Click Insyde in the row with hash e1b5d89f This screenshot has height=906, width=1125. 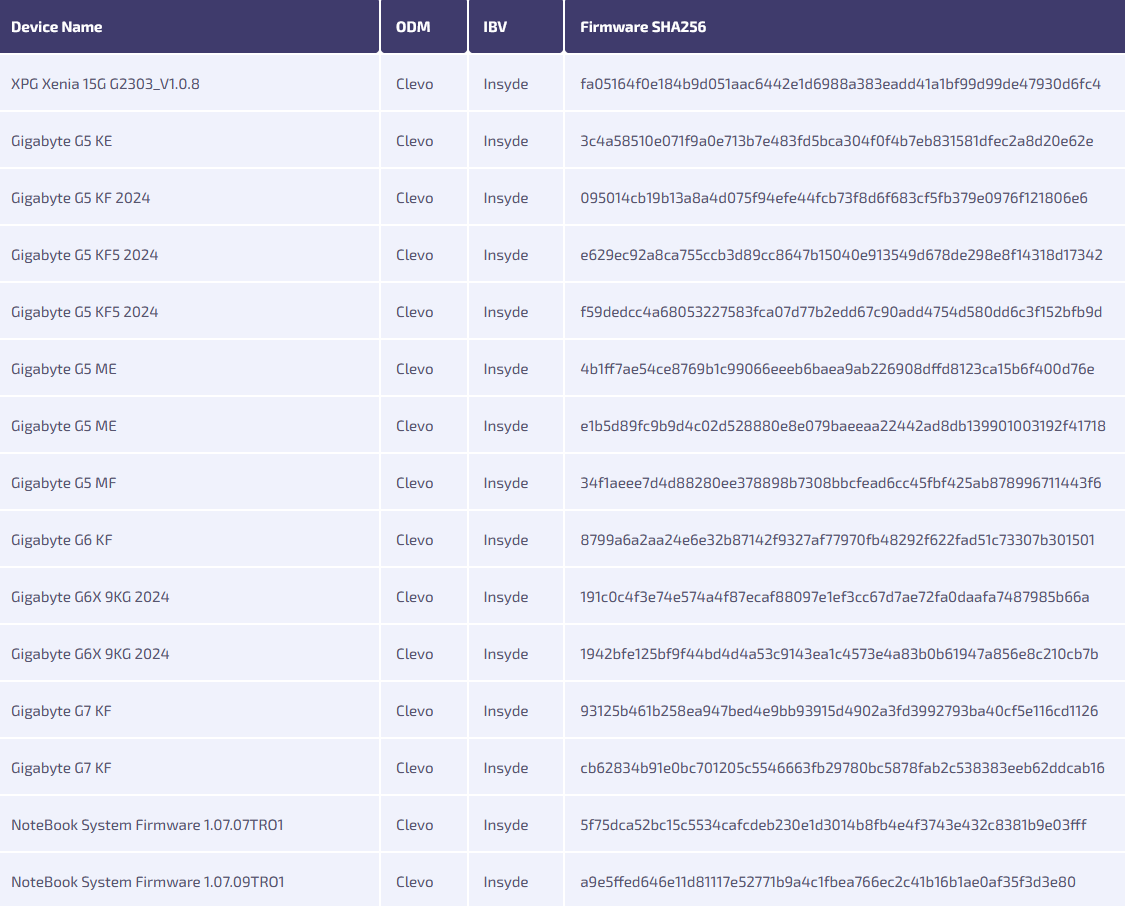pyautogui.click(x=506, y=426)
